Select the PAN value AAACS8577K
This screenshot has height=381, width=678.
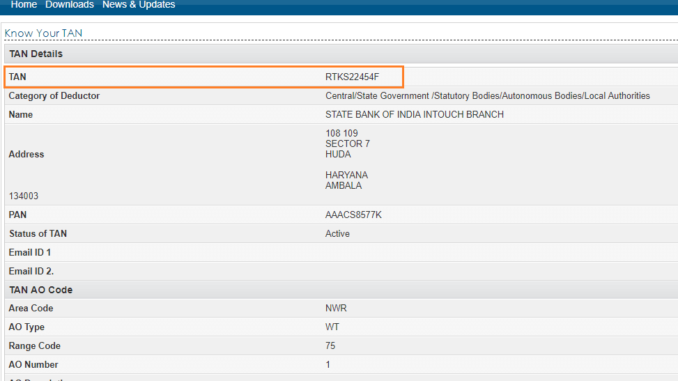click(353, 215)
